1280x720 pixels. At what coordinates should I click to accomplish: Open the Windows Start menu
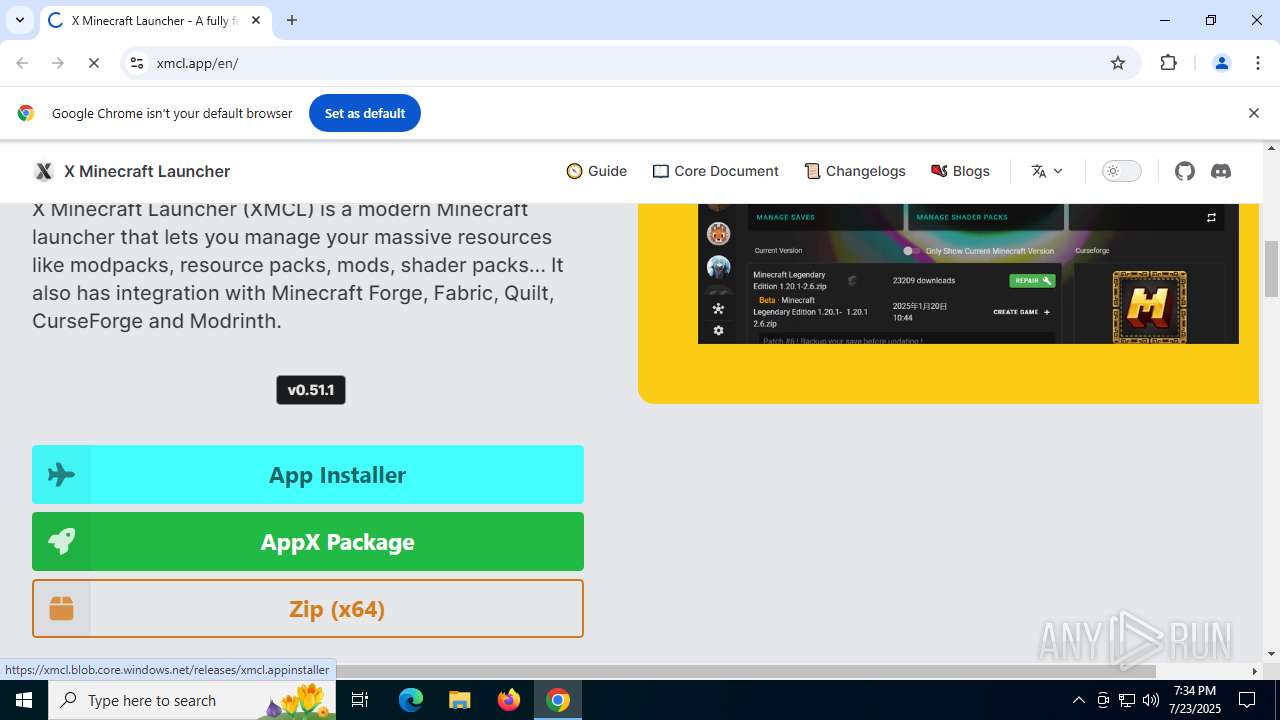(24, 700)
